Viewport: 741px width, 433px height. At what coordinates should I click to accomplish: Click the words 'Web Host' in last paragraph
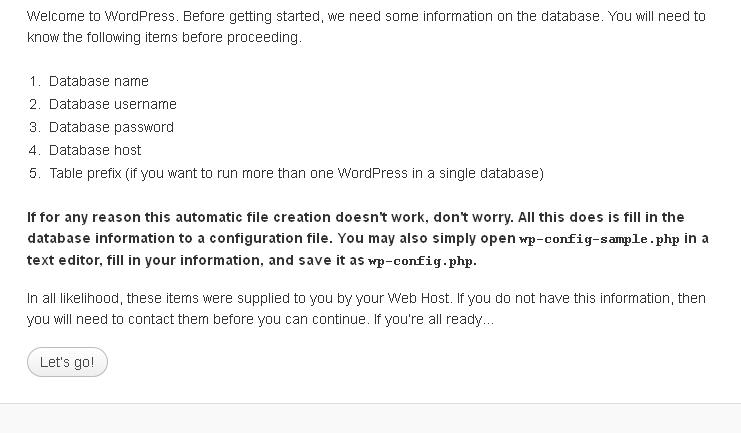click(418, 299)
